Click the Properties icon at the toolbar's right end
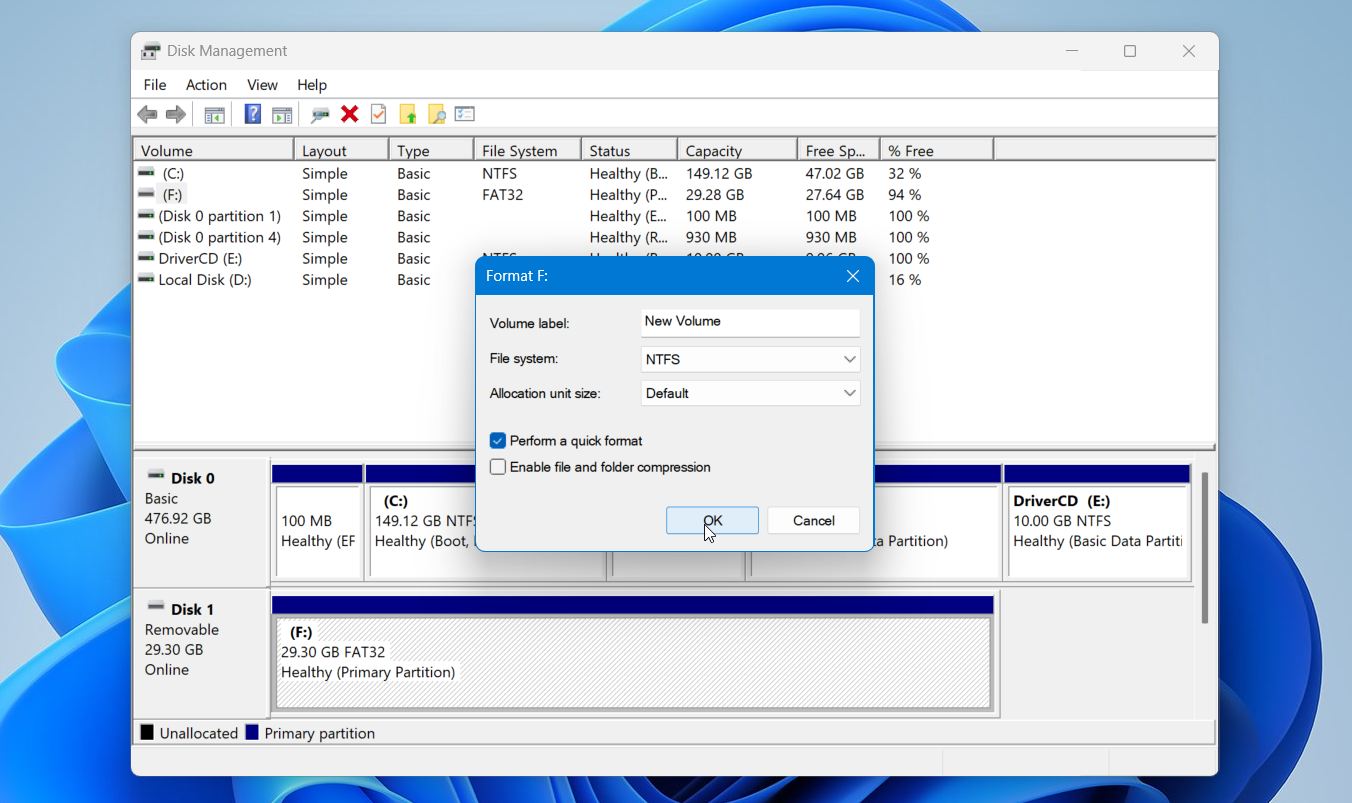 [465, 113]
